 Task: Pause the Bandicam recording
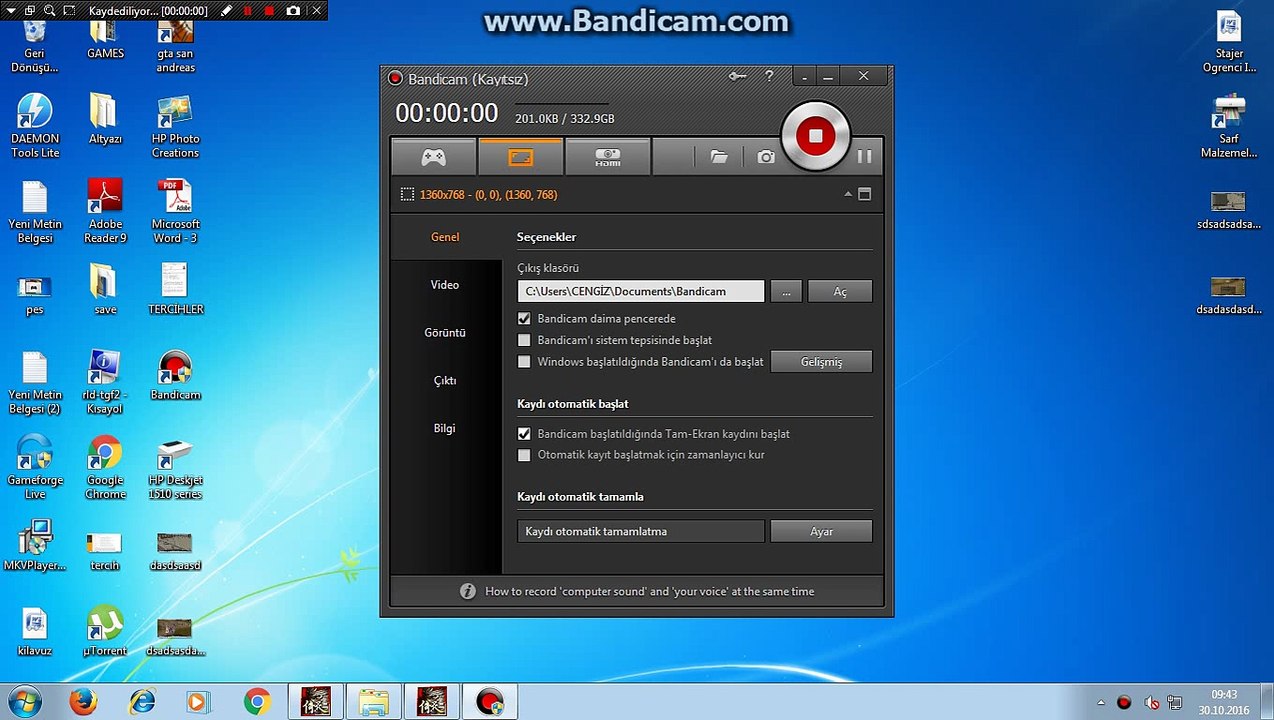click(865, 156)
